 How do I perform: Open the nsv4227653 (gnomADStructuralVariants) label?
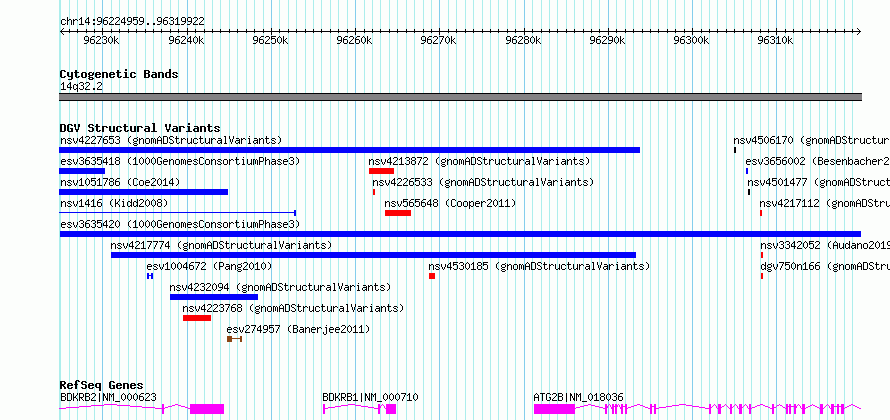(171, 140)
